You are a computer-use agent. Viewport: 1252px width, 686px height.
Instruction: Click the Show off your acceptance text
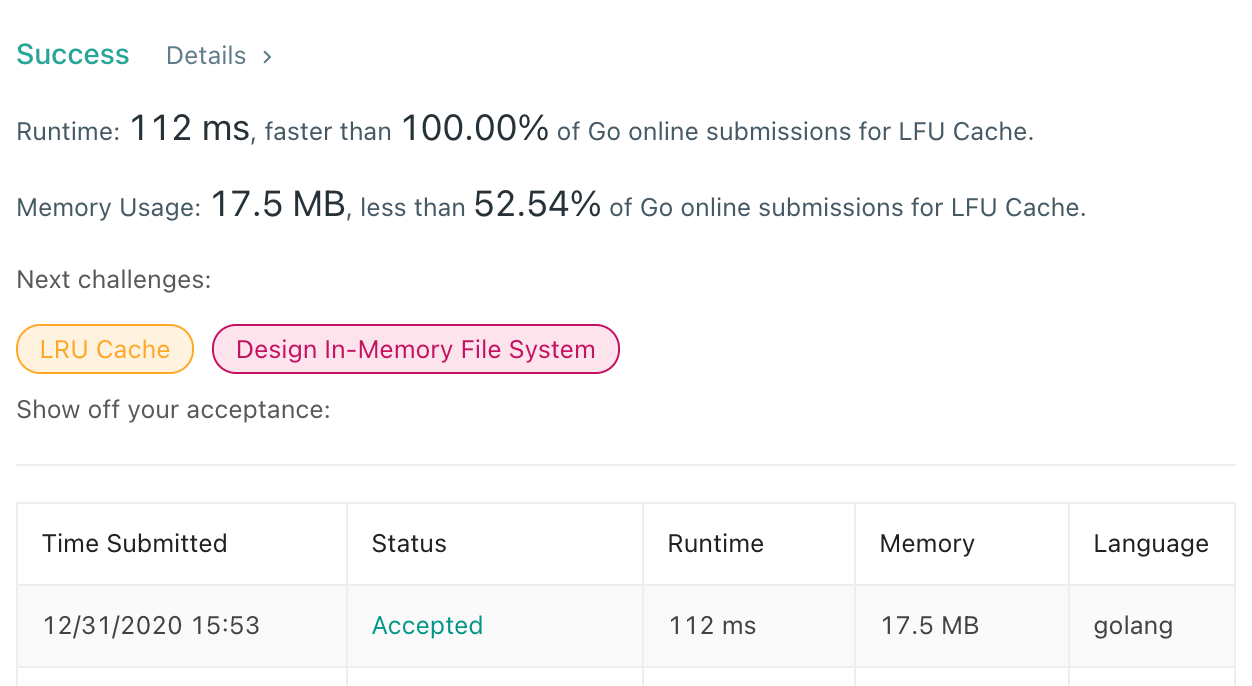coord(173,409)
